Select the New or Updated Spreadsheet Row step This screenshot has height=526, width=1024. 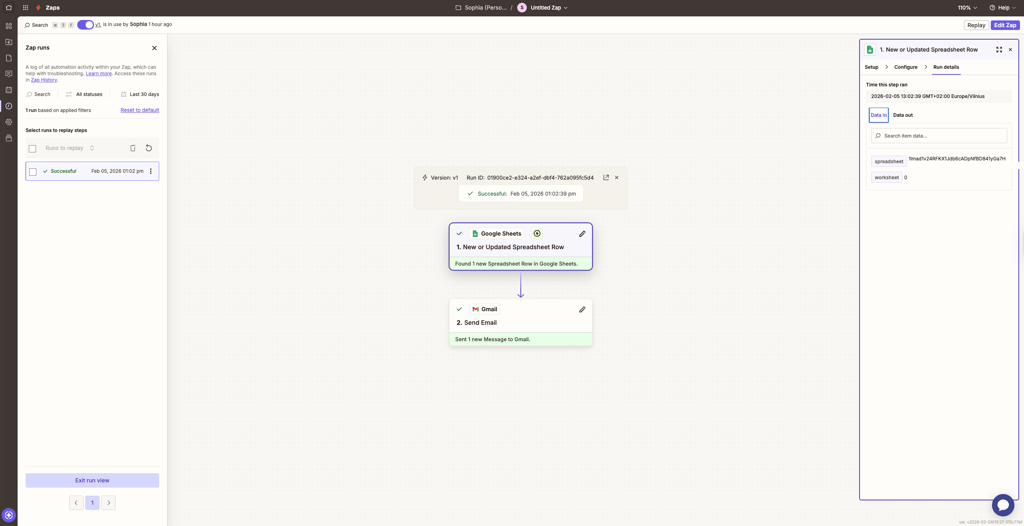coord(520,246)
